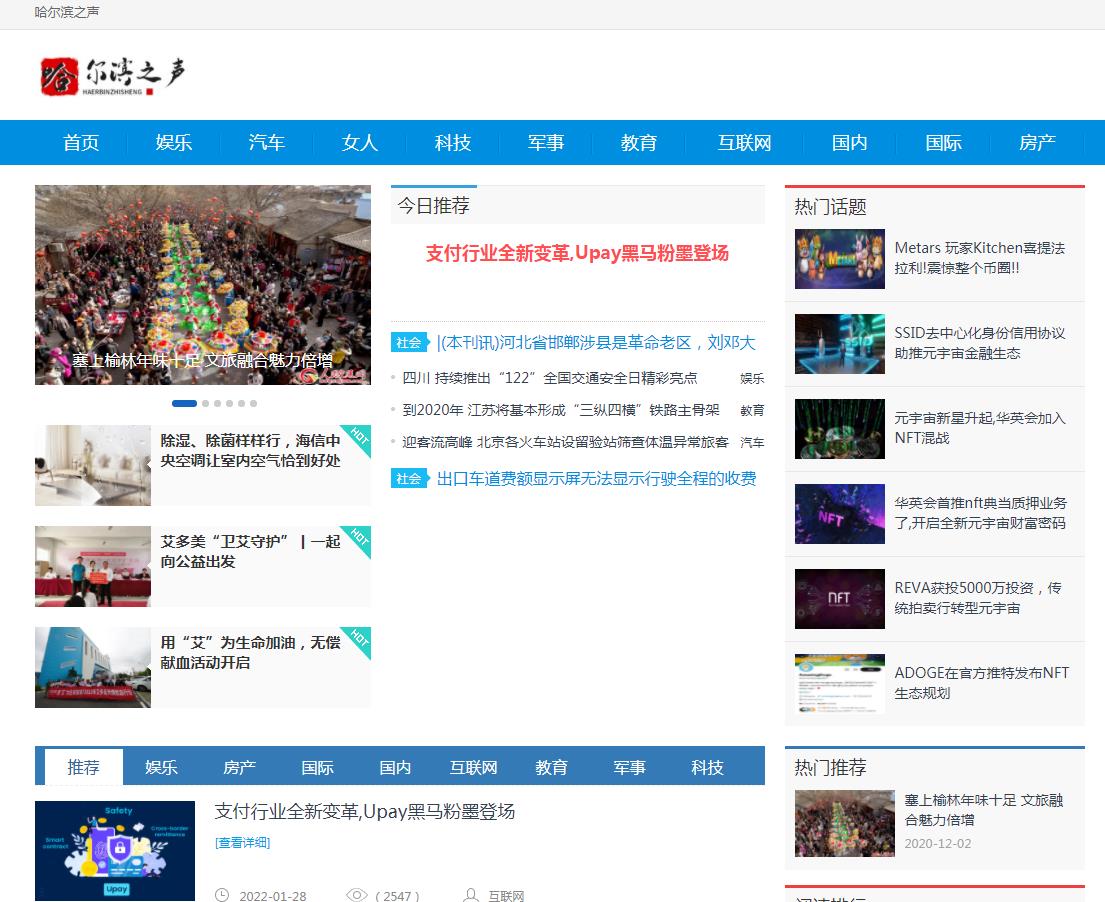Click 教育 category label beside 江苏 article
The image size is (1105, 902).
[x=752, y=410]
